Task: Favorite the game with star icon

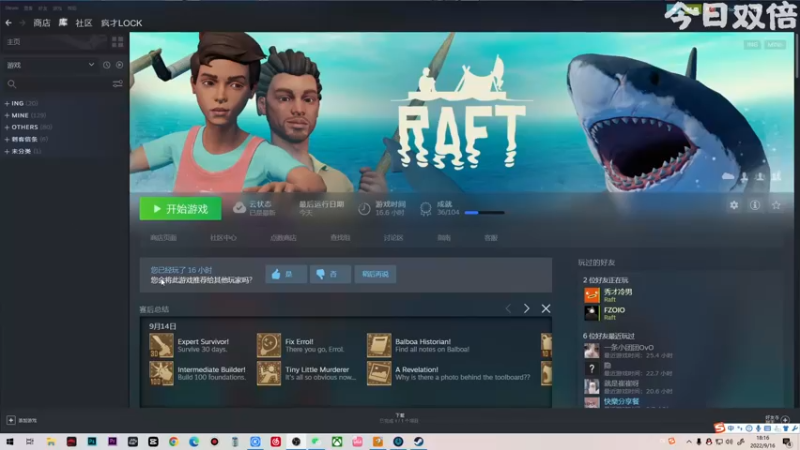Action: click(776, 205)
